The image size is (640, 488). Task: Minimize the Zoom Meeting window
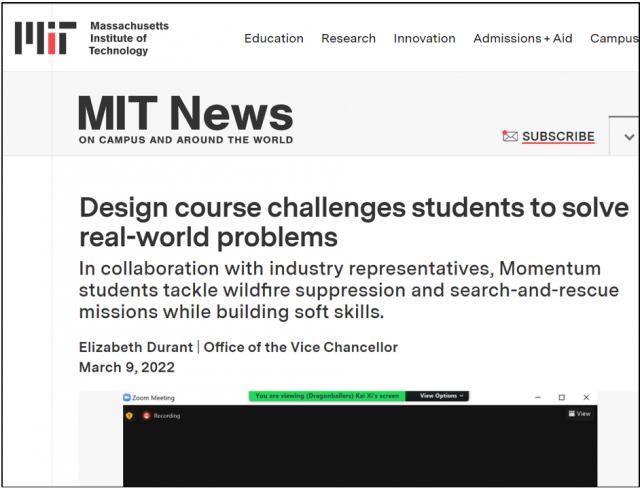[x=537, y=398]
